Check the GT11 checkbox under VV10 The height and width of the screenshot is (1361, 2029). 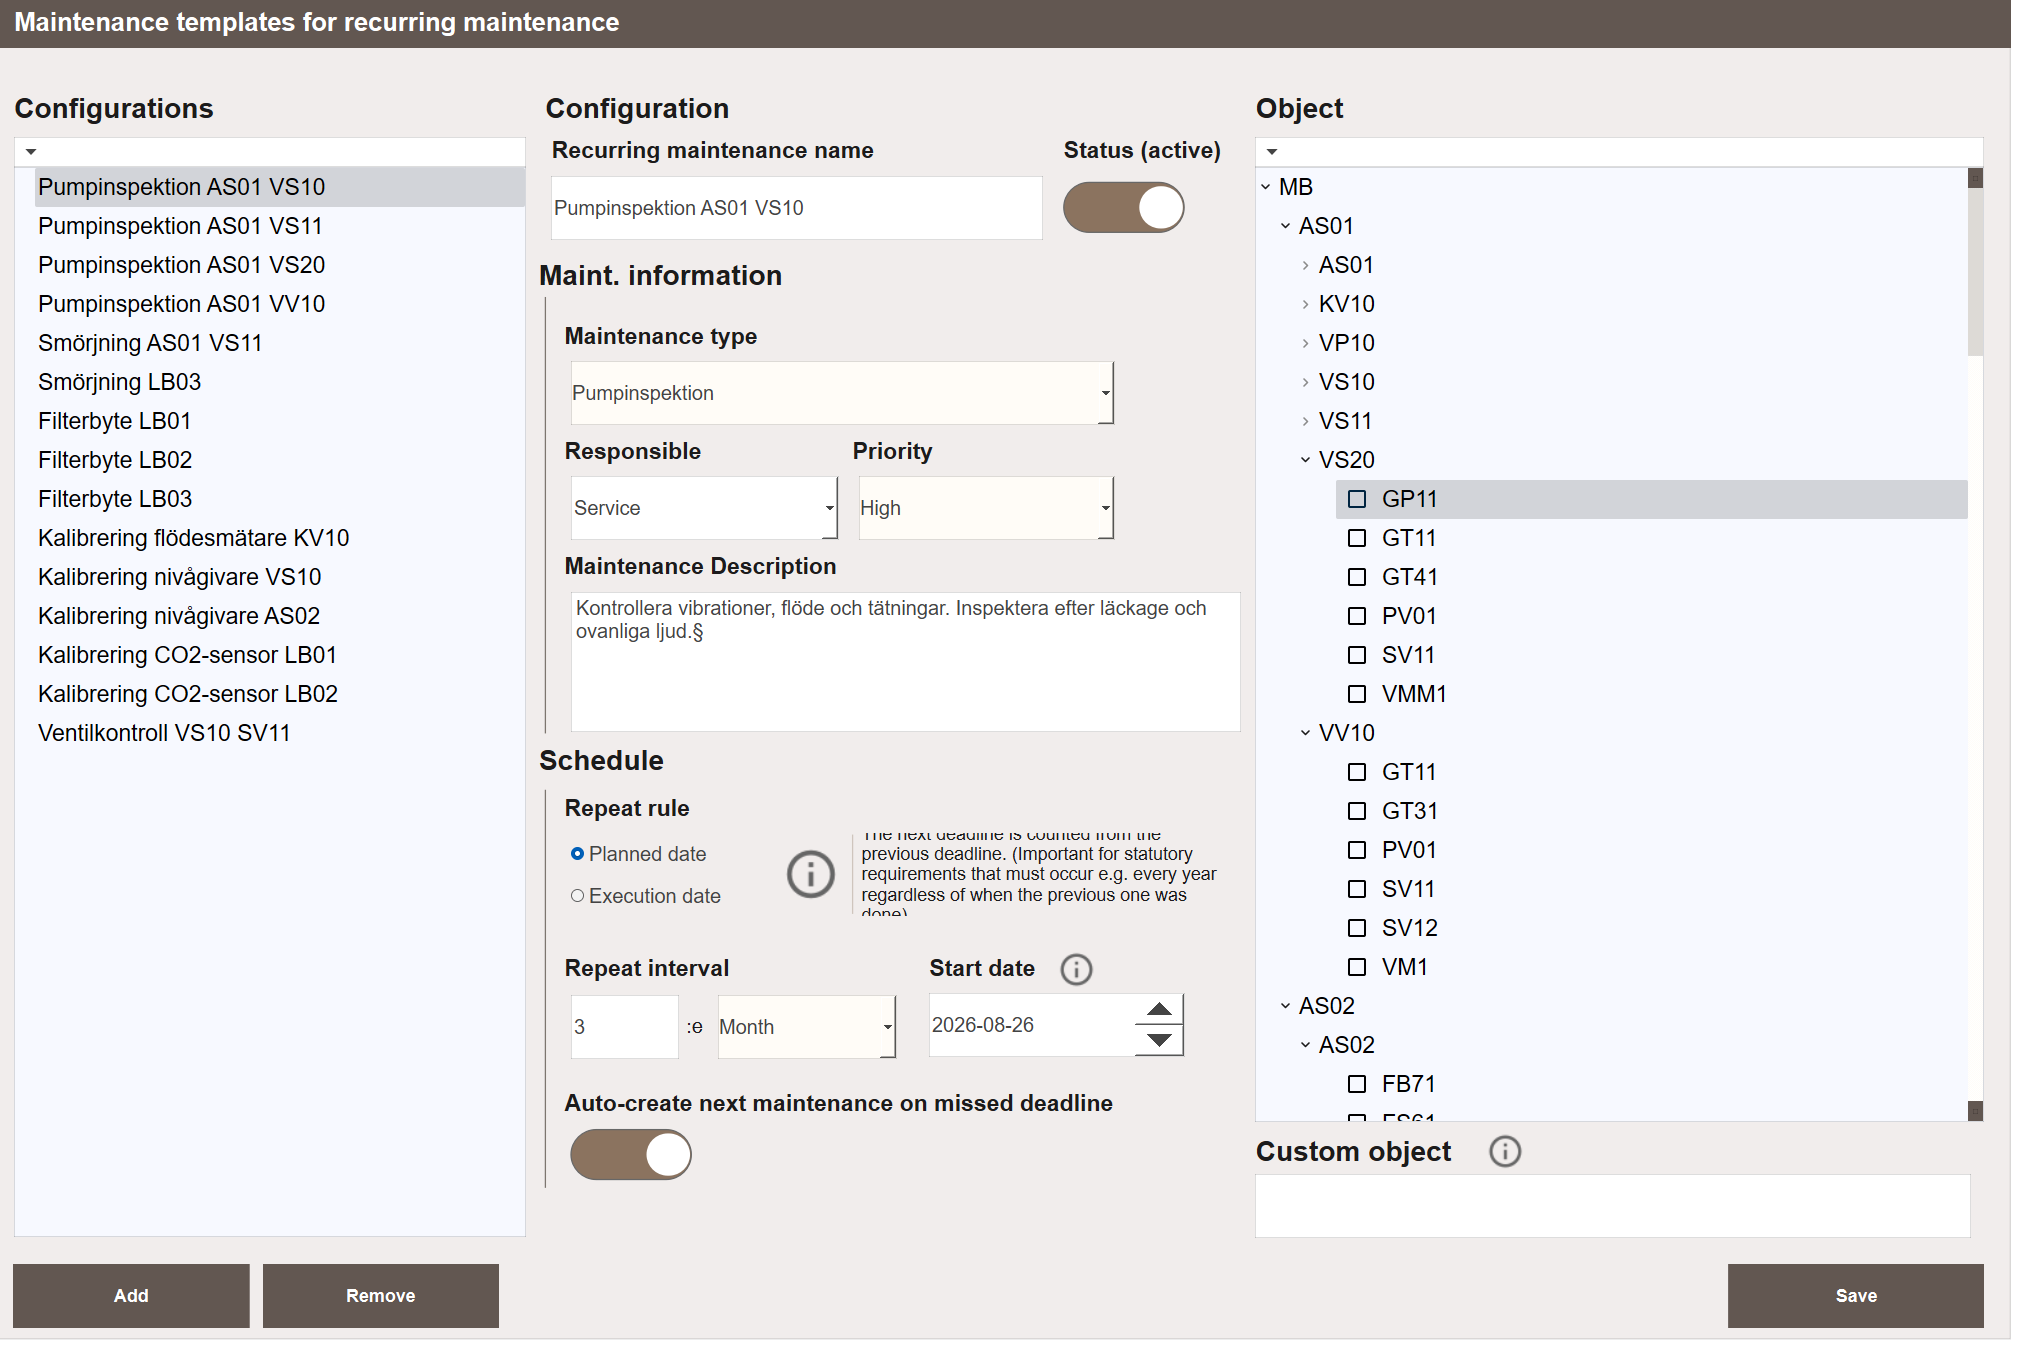point(1357,772)
